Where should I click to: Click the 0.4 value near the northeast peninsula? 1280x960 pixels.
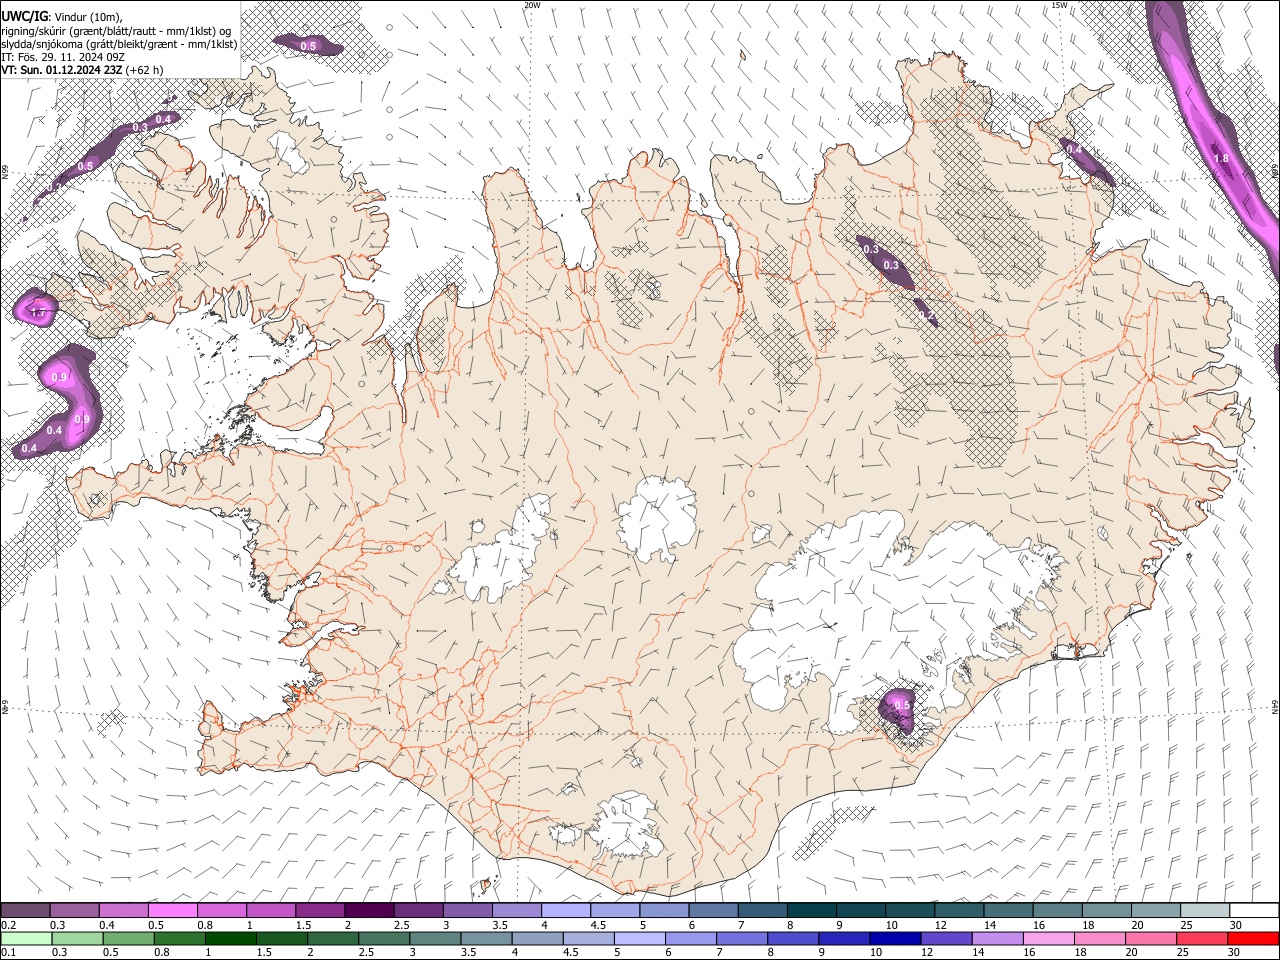(x=1074, y=149)
